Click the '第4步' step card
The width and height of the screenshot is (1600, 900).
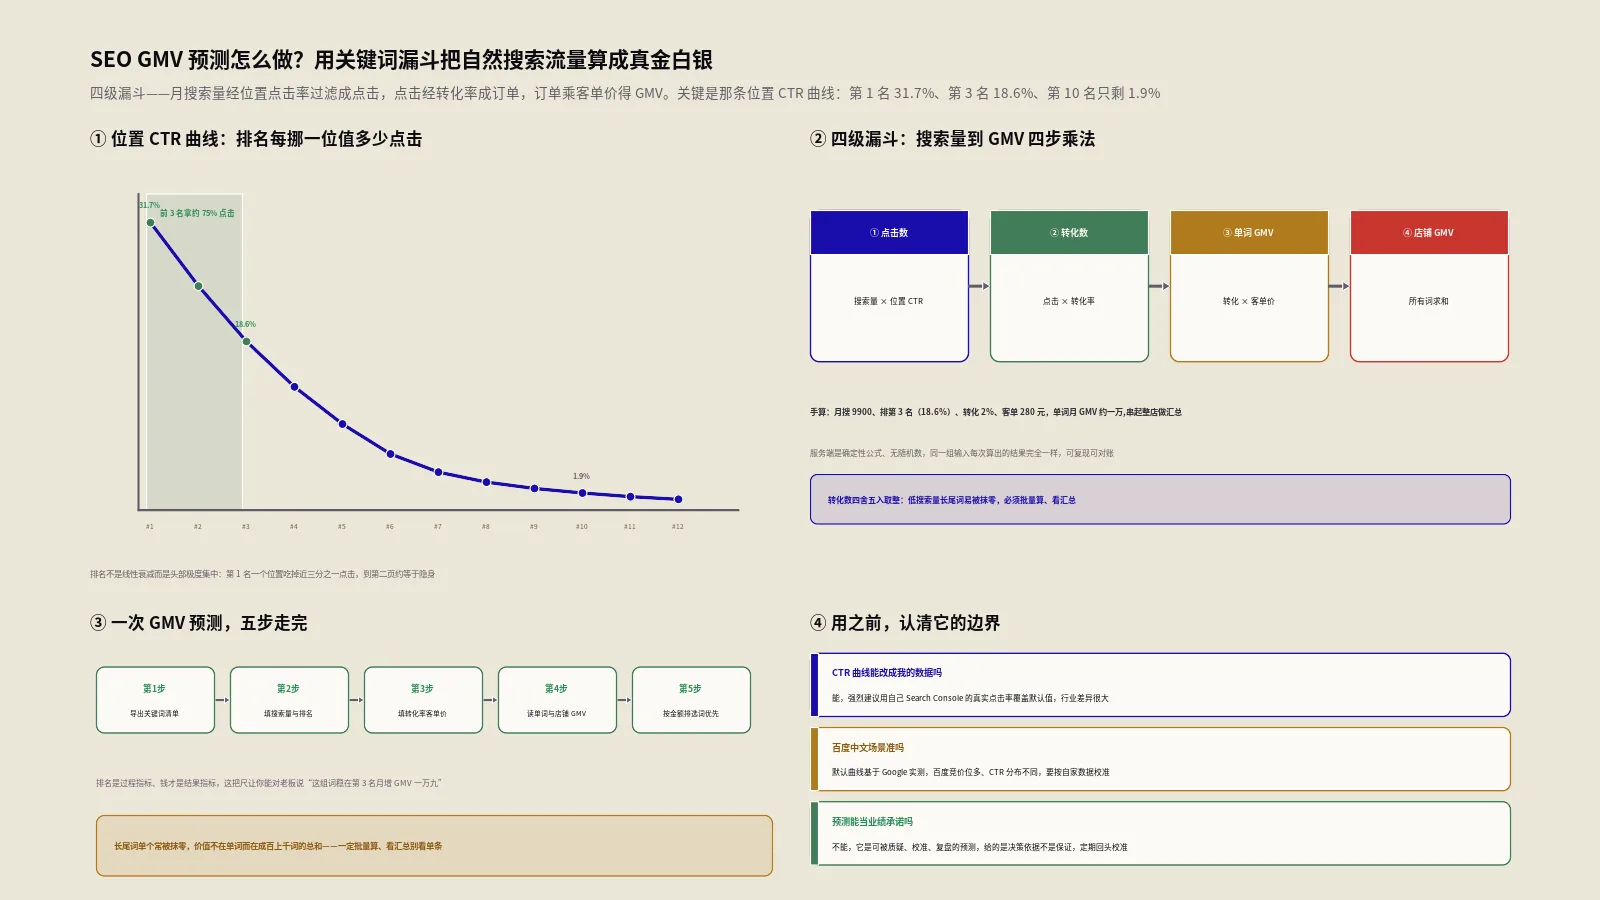tap(557, 700)
